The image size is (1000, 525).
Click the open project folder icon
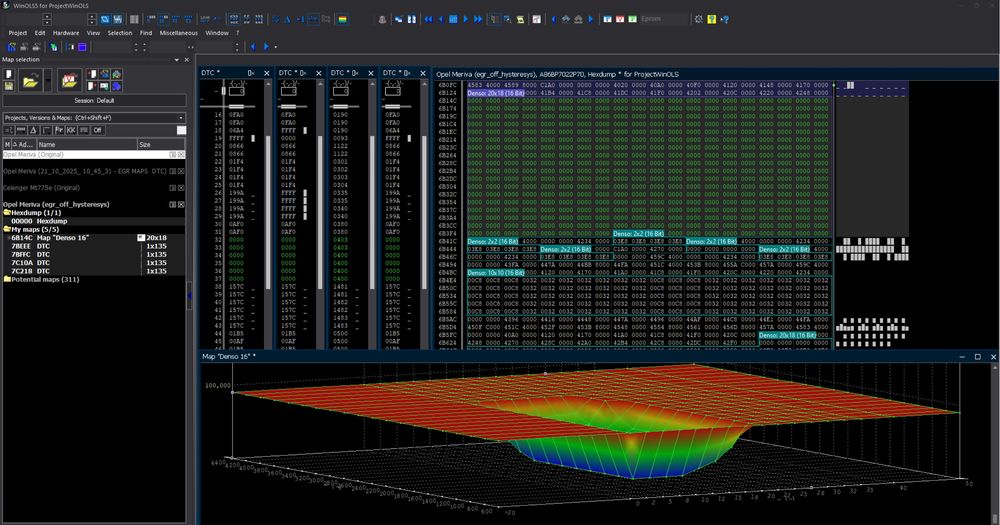31,81
